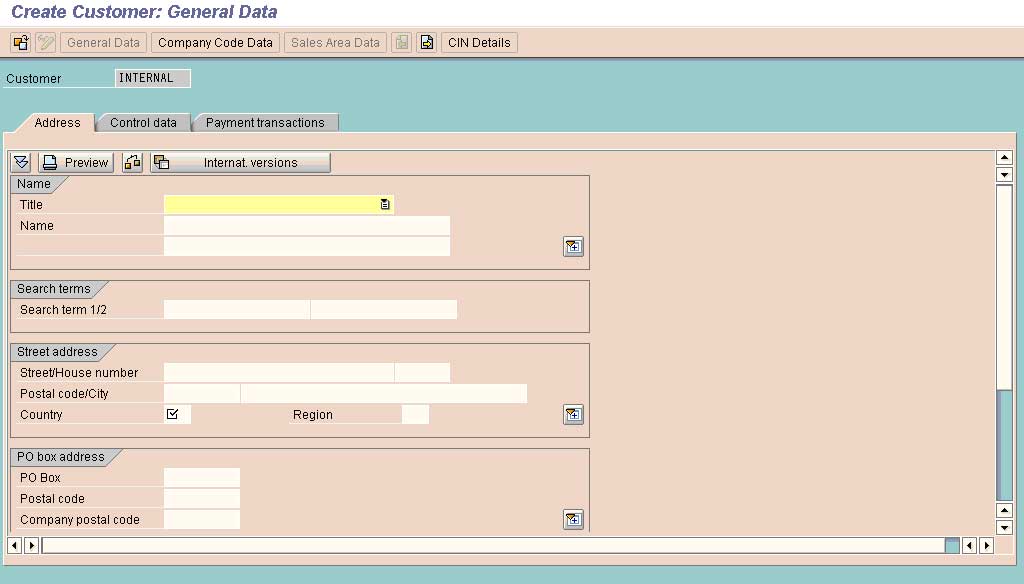1024x584 pixels.
Task: Click the bottom scroll down arrow
Action: click(1004, 527)
